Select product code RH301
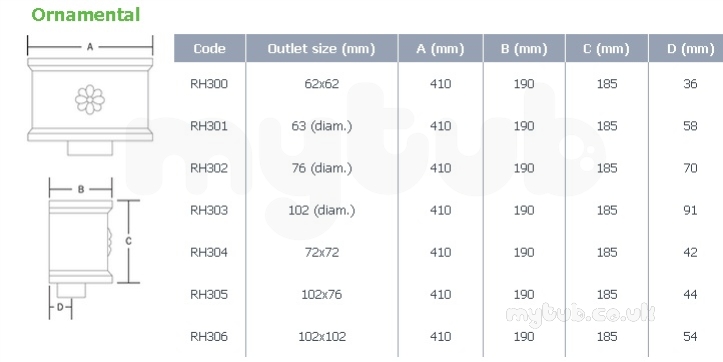The height and width of the screenshot is (362, 723). (209, 126)
